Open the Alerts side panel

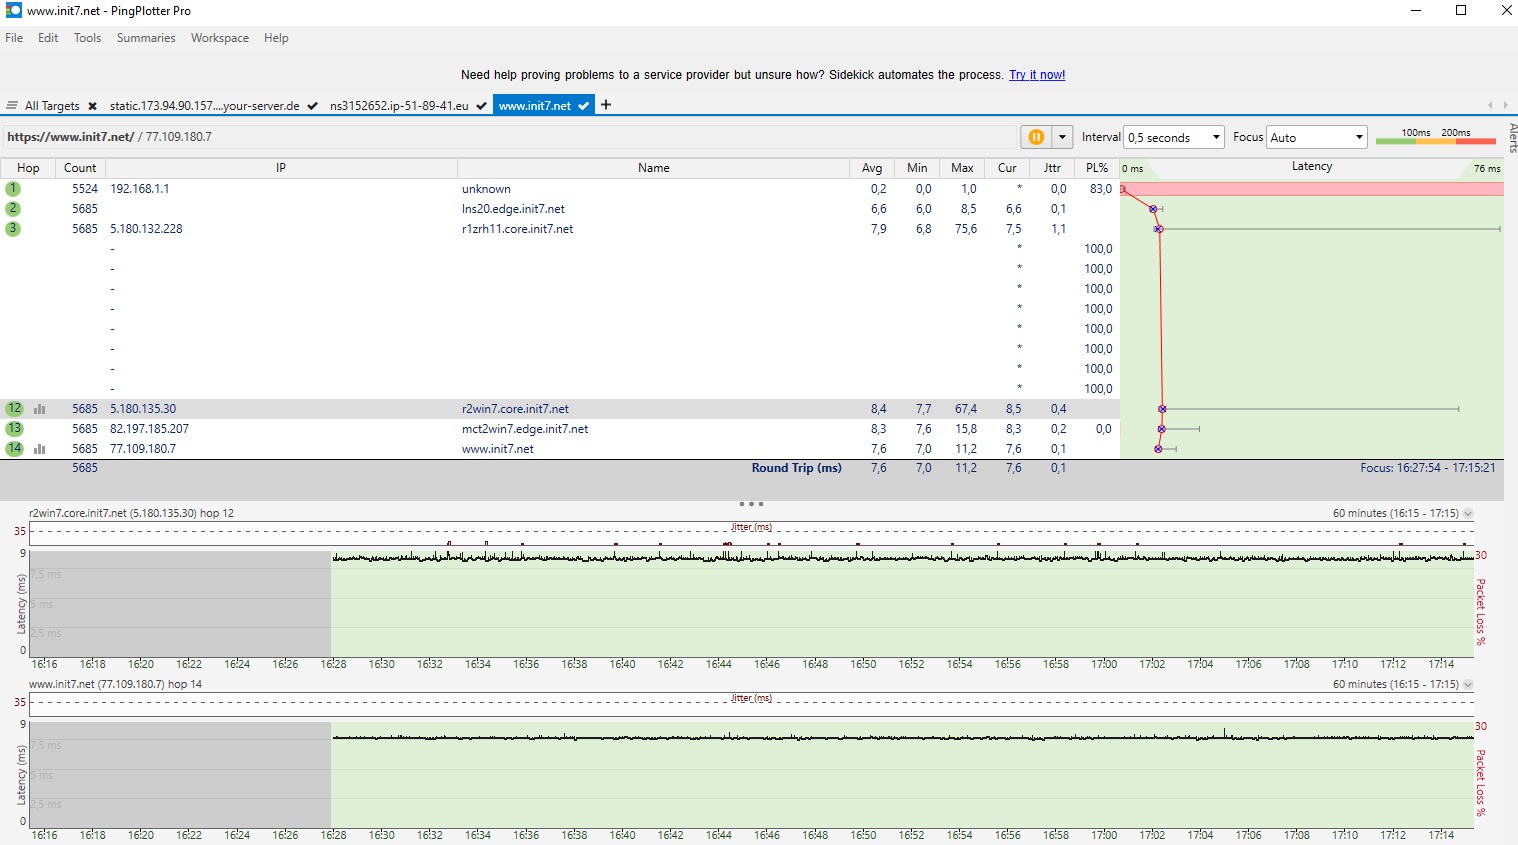click(1512, 138)
